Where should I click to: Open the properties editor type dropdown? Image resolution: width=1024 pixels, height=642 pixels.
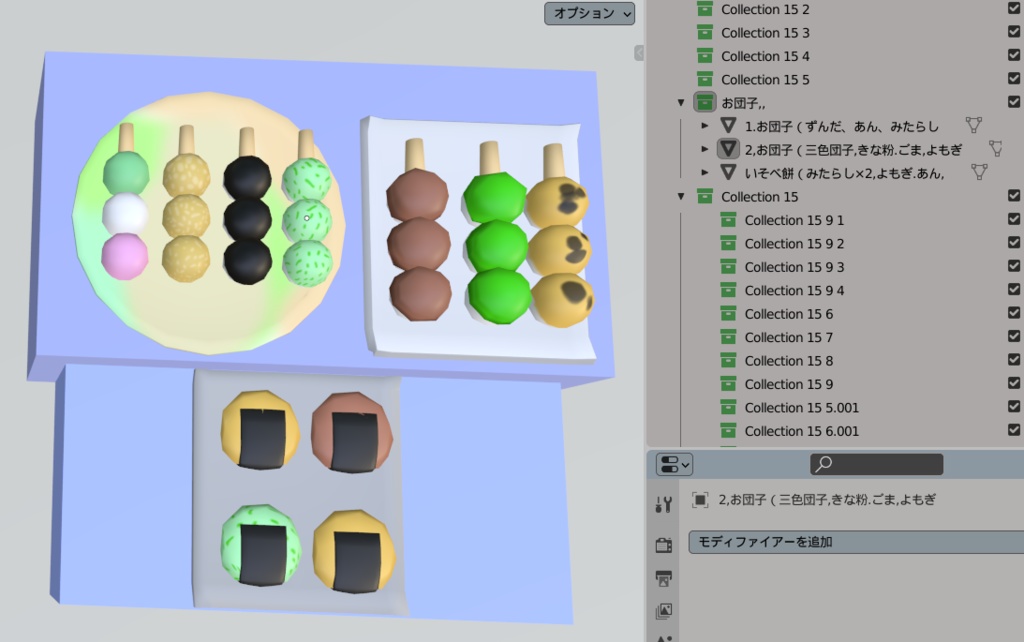[x=674, y=465]
